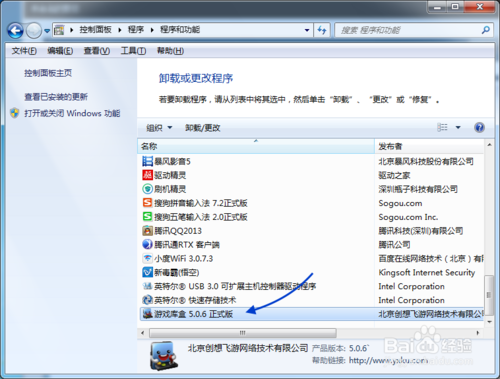500x379 pixels.
Task: Click the 新毒霸(悟空) icon
Action: point(147,272)
